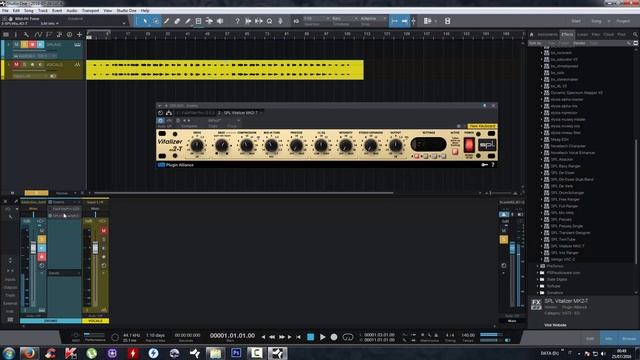Click the sidechain routing icon in plugin header
This screenshot has width=640, height=360.
(x=169, y=113)
